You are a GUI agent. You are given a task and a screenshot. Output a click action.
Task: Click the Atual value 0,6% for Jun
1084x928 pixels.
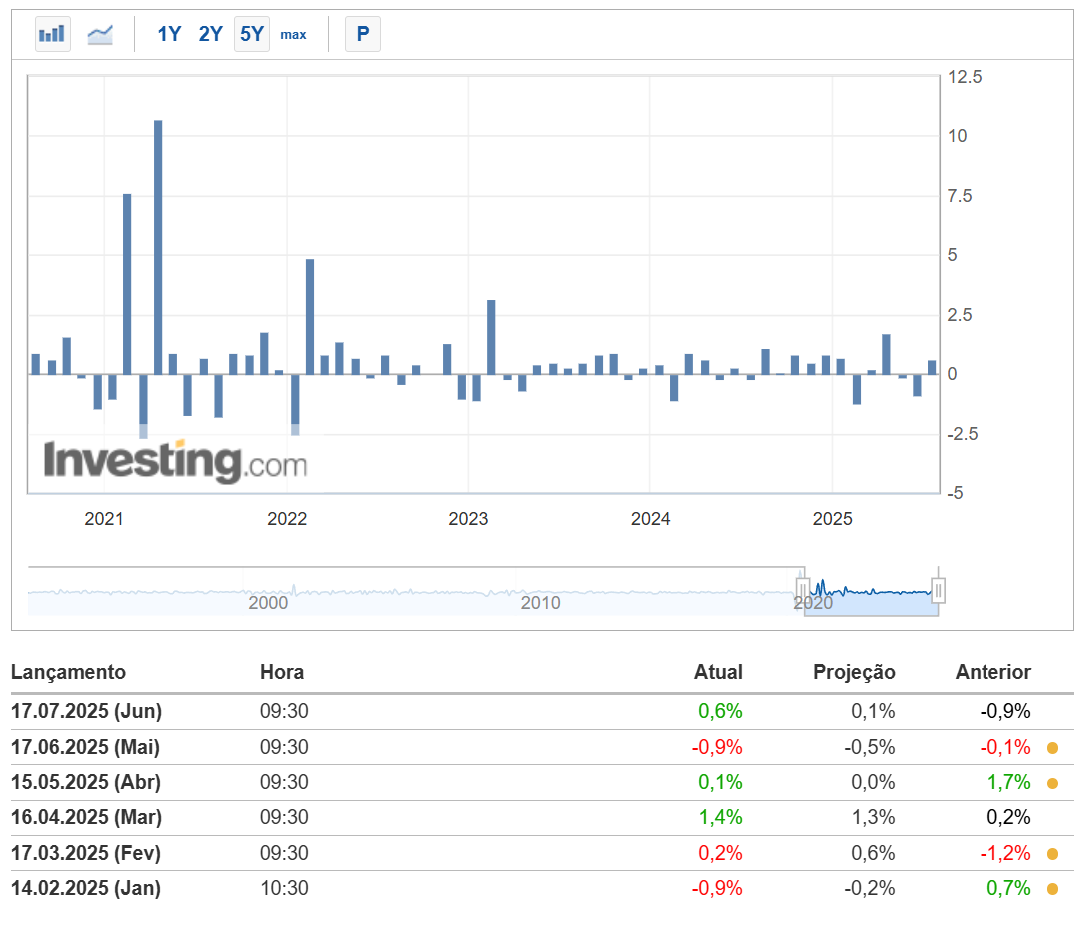(720, 712)
